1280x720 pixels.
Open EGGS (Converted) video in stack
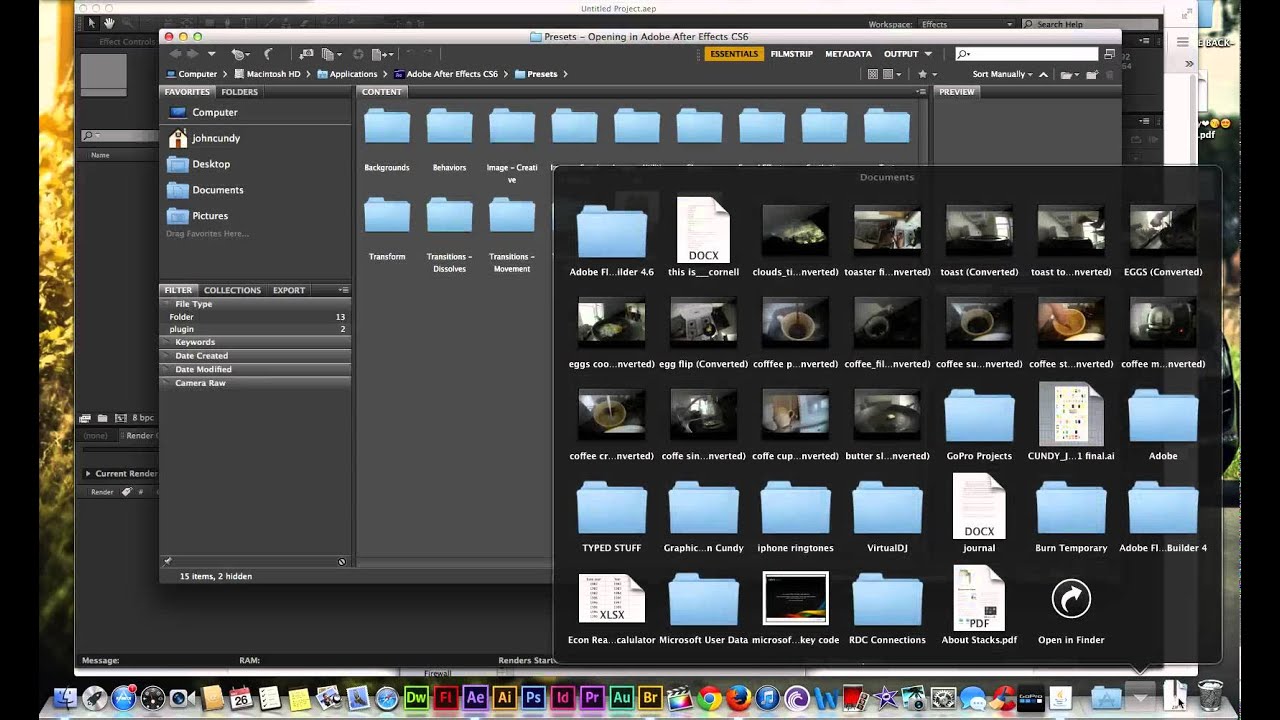coord(1162,241)
